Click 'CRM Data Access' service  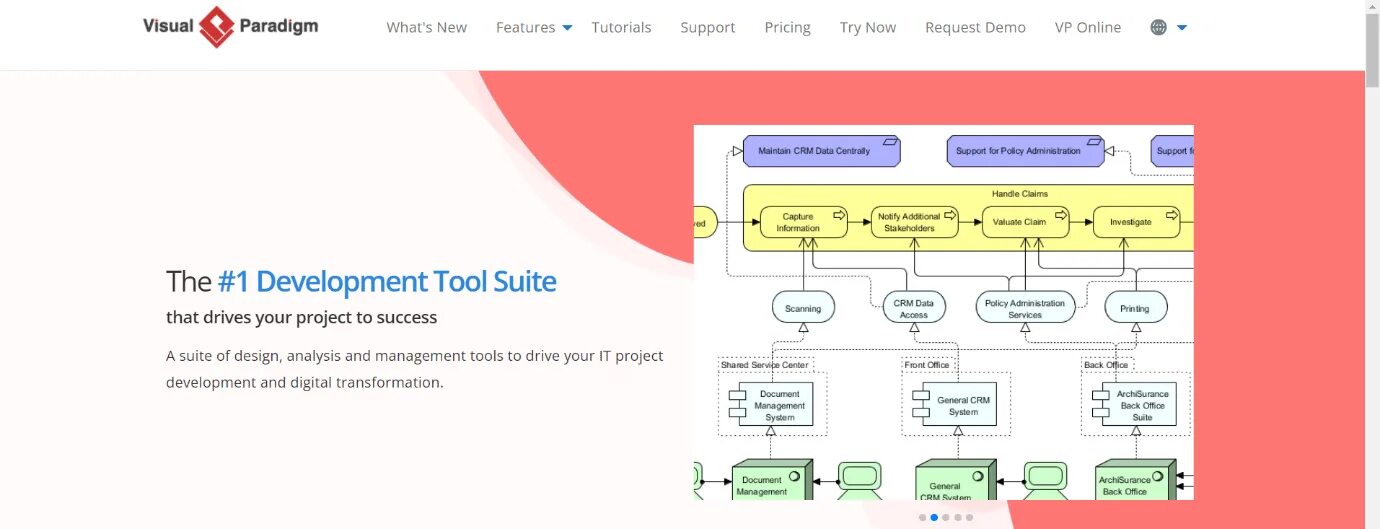tap(914, 308)
